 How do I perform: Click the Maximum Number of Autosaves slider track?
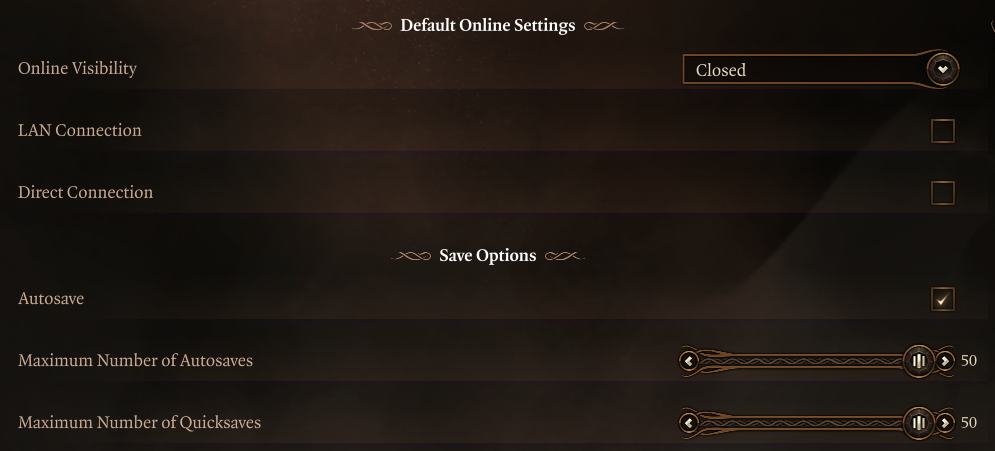pyautogui.click(x=800, y=360)
